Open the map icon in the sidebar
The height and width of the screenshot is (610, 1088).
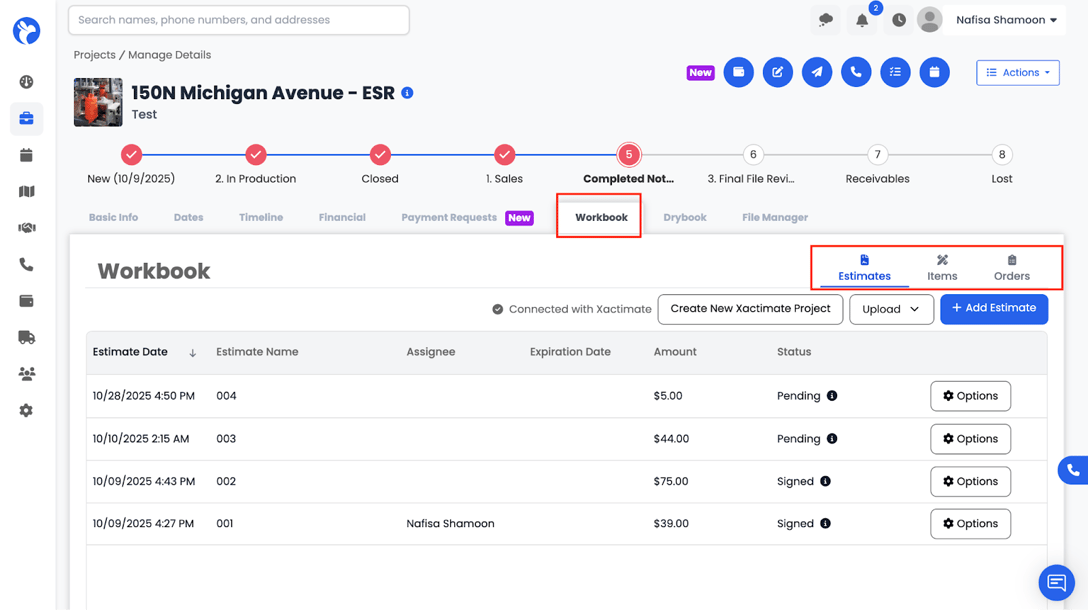(x=26, y=192)
